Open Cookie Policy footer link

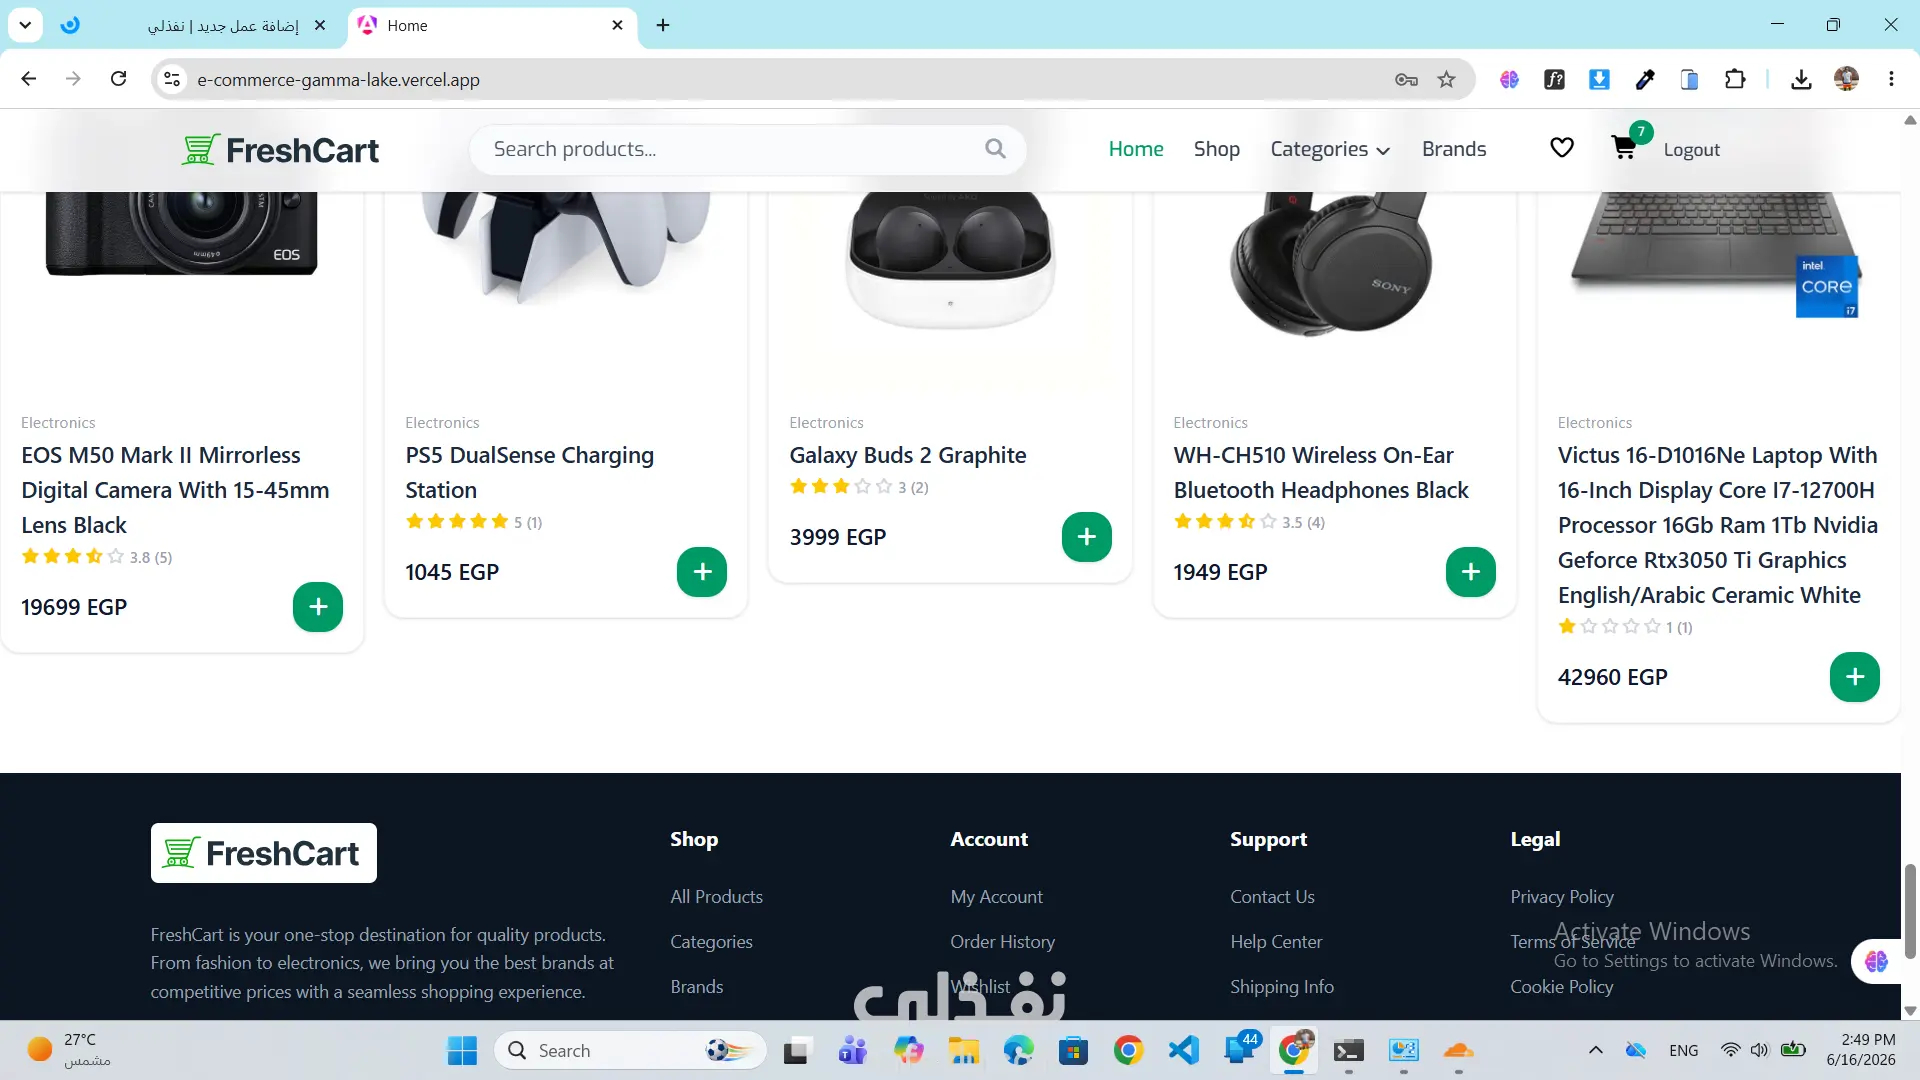[x=1562, y=987]
